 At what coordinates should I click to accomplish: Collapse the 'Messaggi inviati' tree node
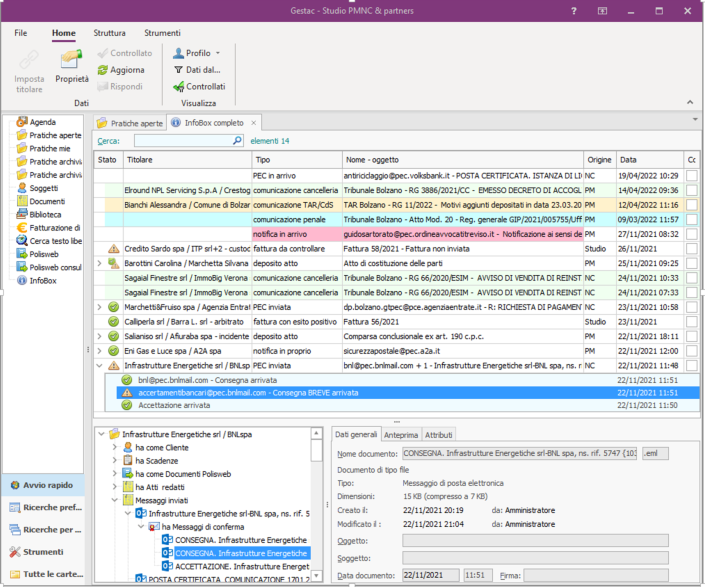pos(114,500)
